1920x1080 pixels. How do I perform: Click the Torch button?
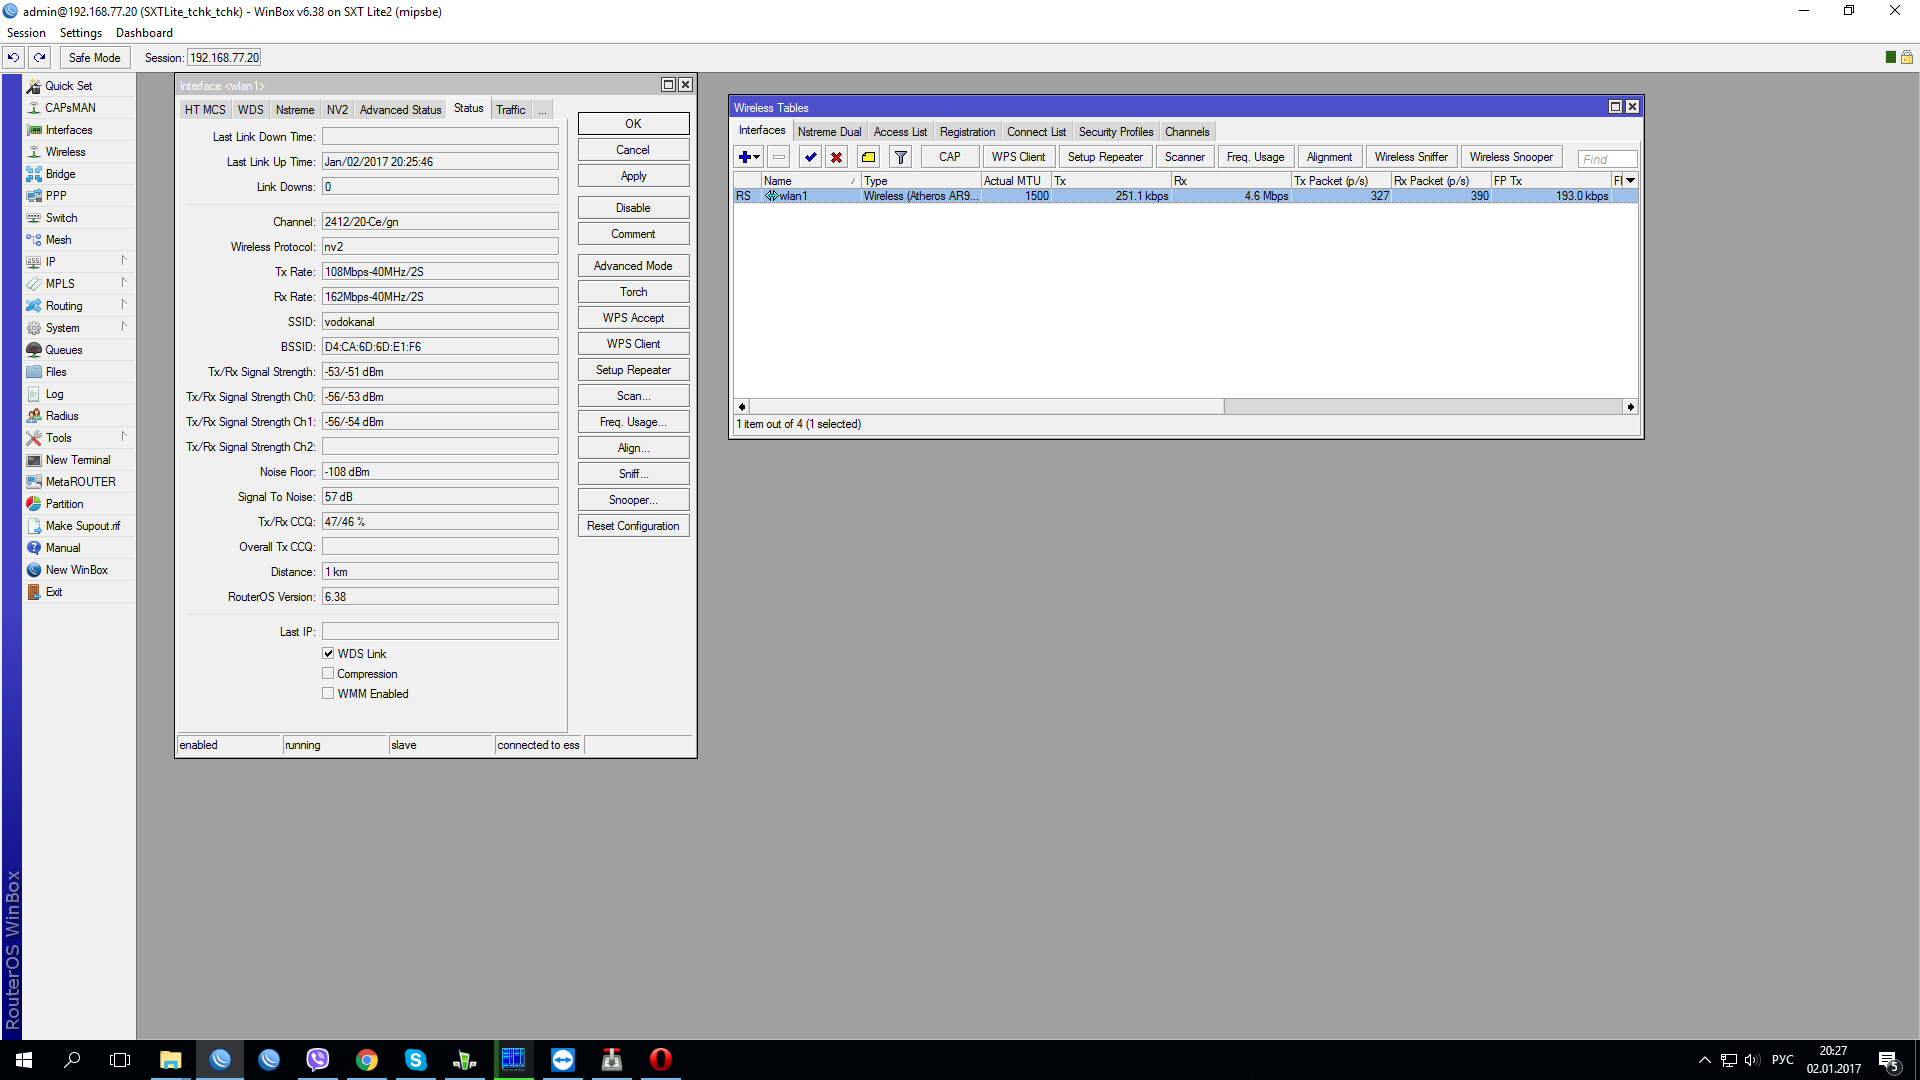coord(633,292)
